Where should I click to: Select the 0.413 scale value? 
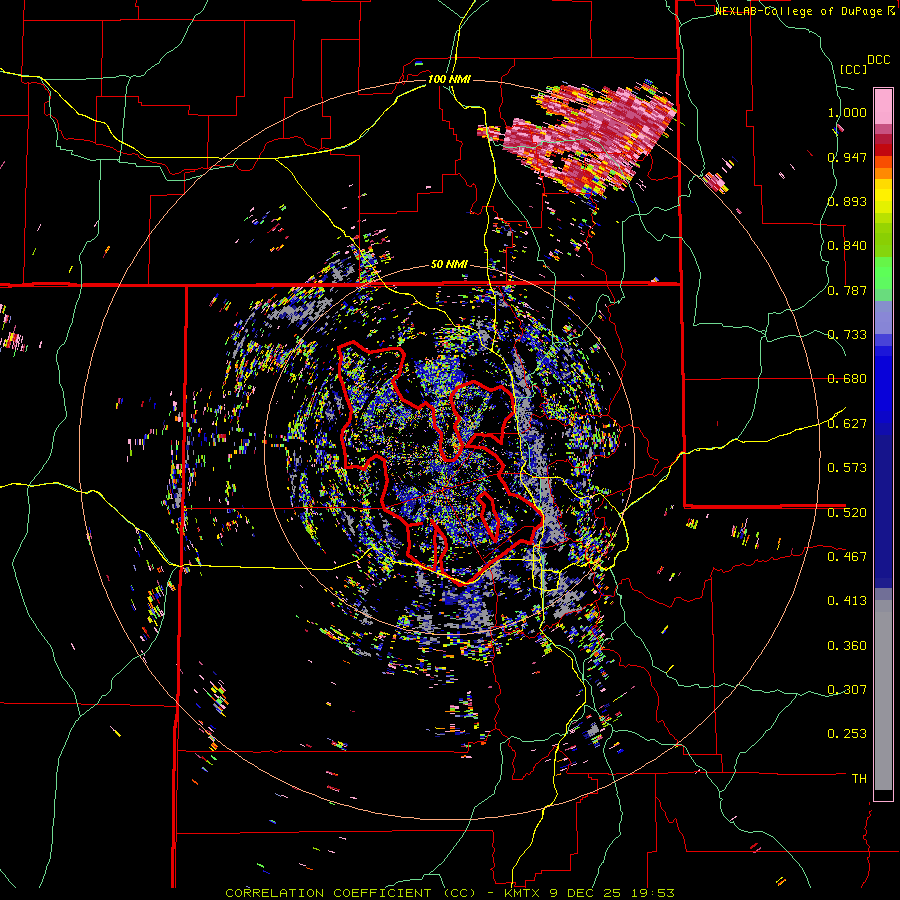pos(847,601)
